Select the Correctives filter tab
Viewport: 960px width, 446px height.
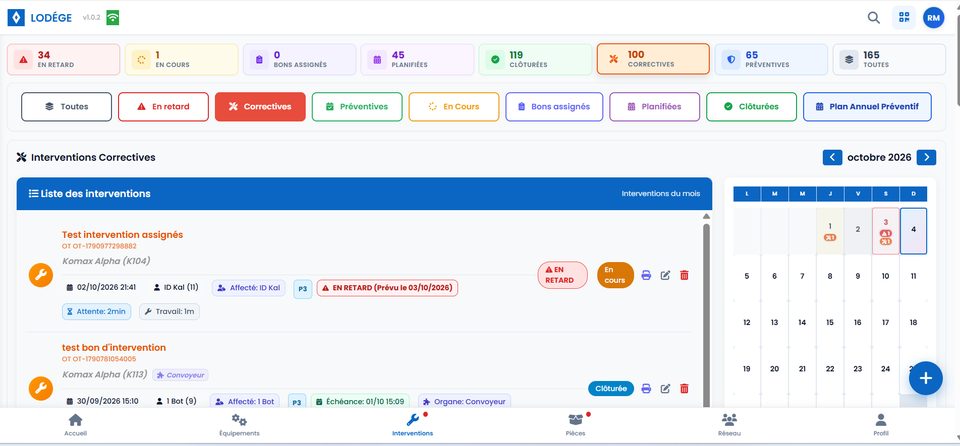point(260,107)
